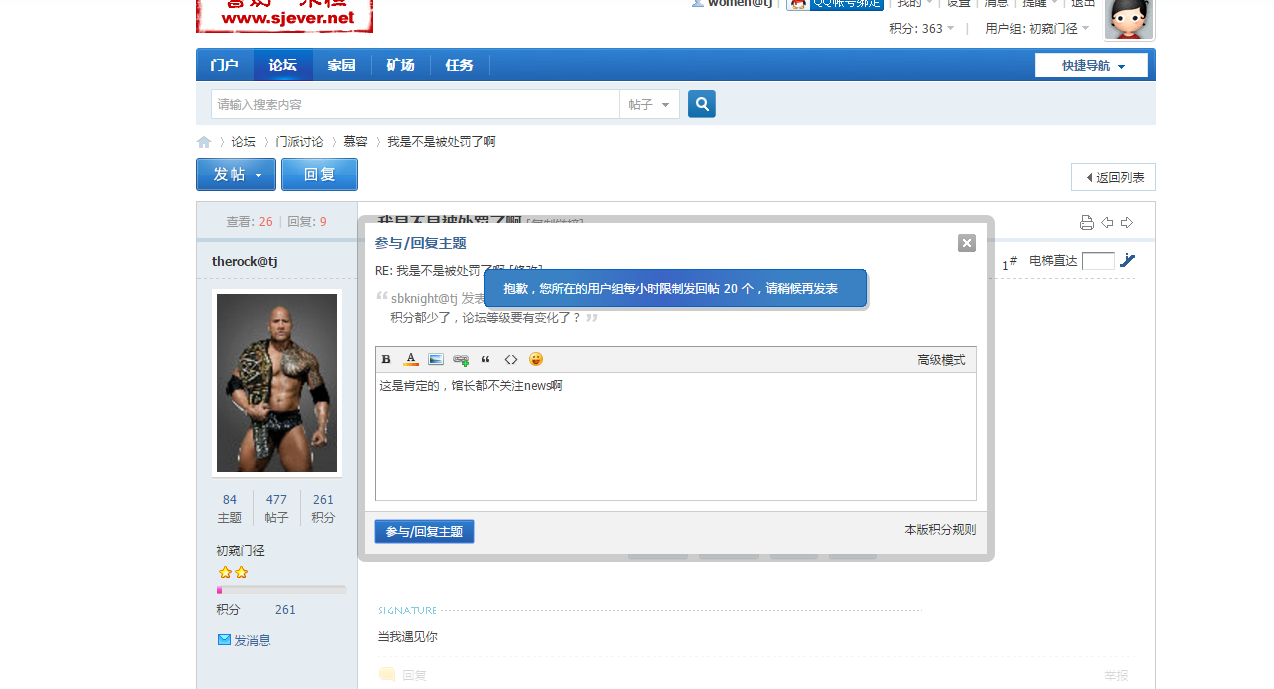1274x689 pixels.
Task: Insert a code block with the angle-bracket icon
Action: point(511,360)
